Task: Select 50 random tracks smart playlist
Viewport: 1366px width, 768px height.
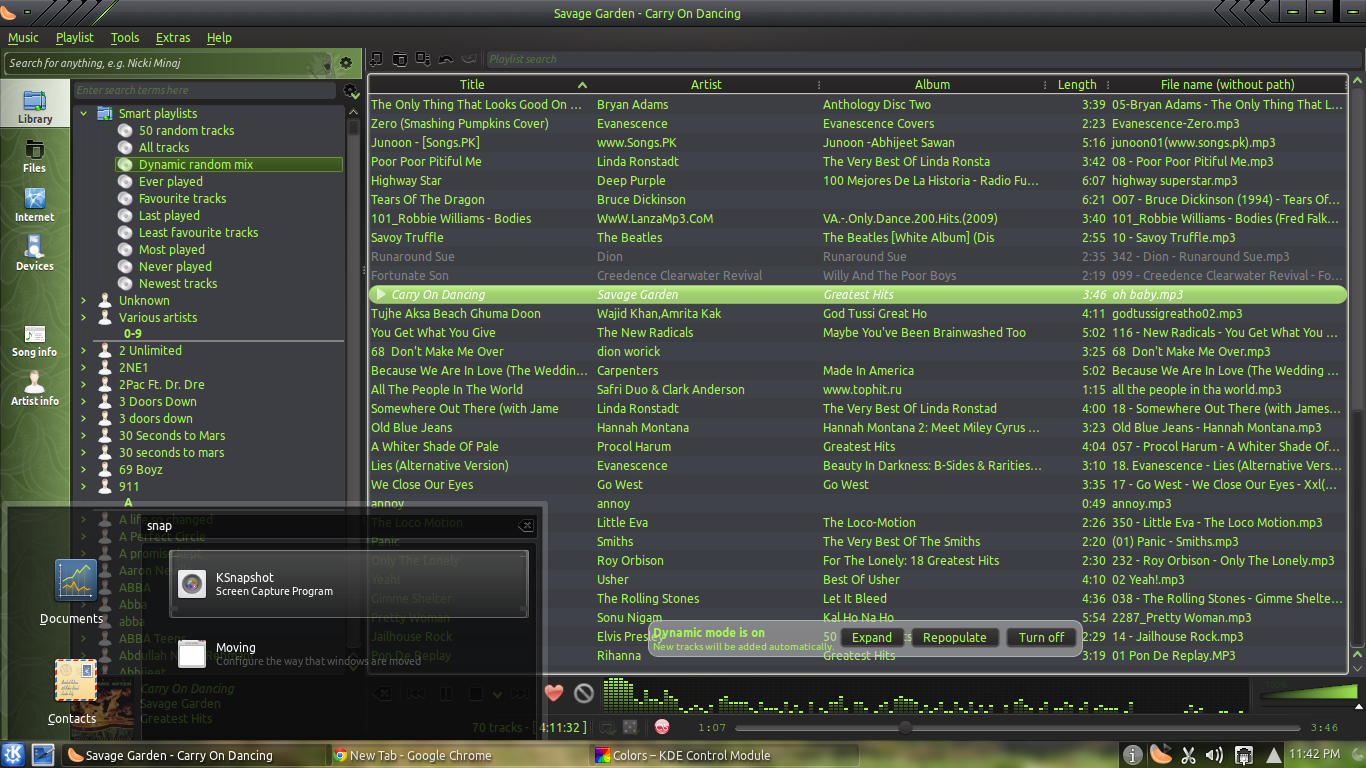Action: [x=186, y=130]
